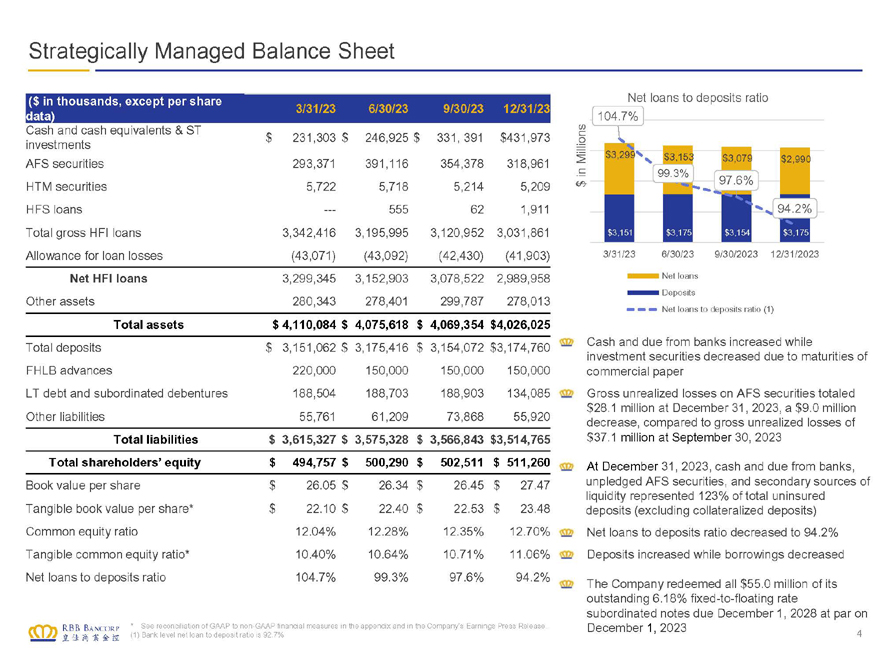Click the blue Deposits legend swatch
Screen dimensions: 880x660
pos(642,292)
